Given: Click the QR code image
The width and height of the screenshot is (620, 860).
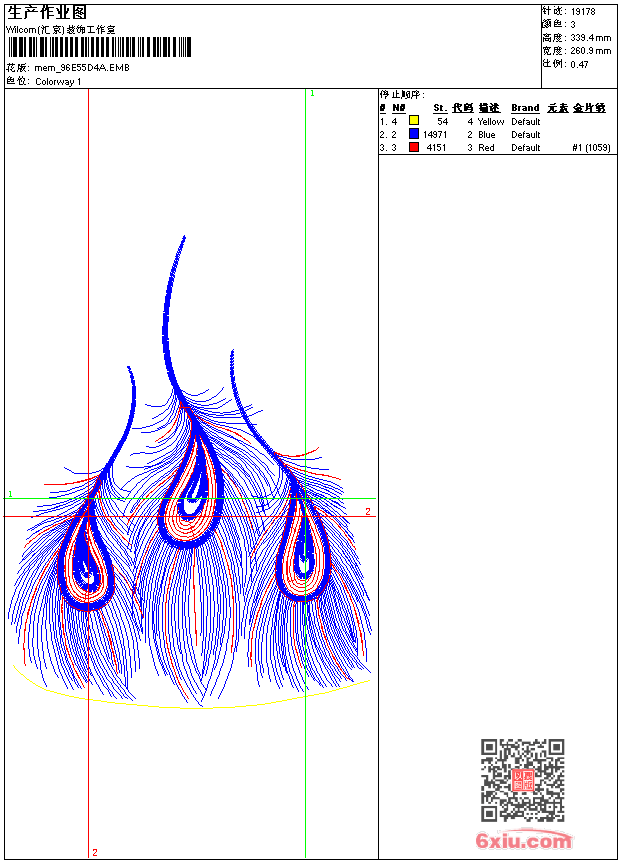Looking at the screenshot, I should tap(522, 780).
